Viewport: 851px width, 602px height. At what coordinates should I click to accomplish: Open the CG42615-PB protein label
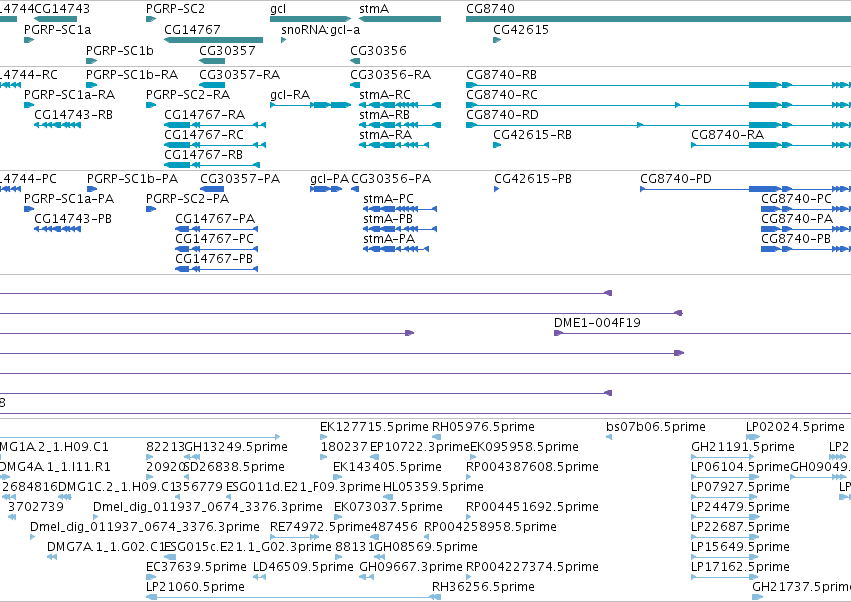pos(533,179)
